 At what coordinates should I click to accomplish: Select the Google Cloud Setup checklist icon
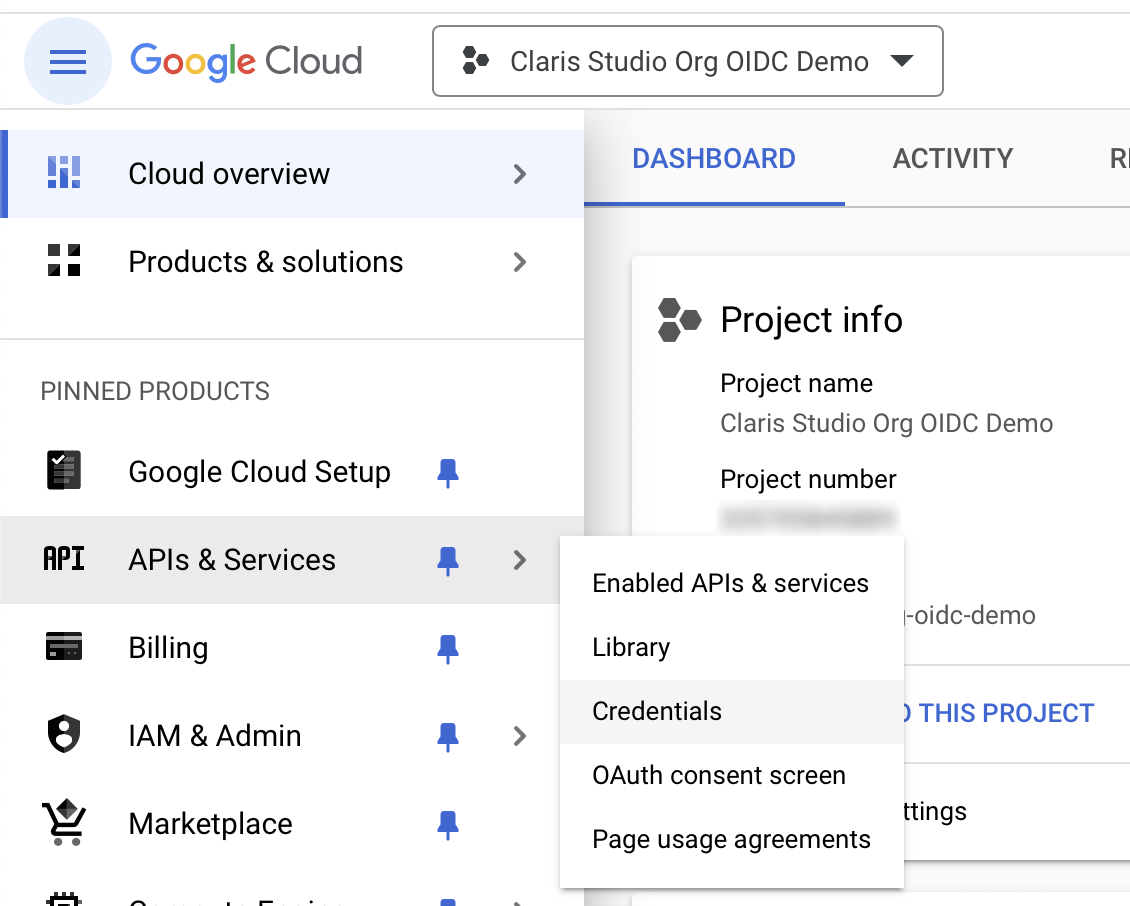click(x=63, y=471)
